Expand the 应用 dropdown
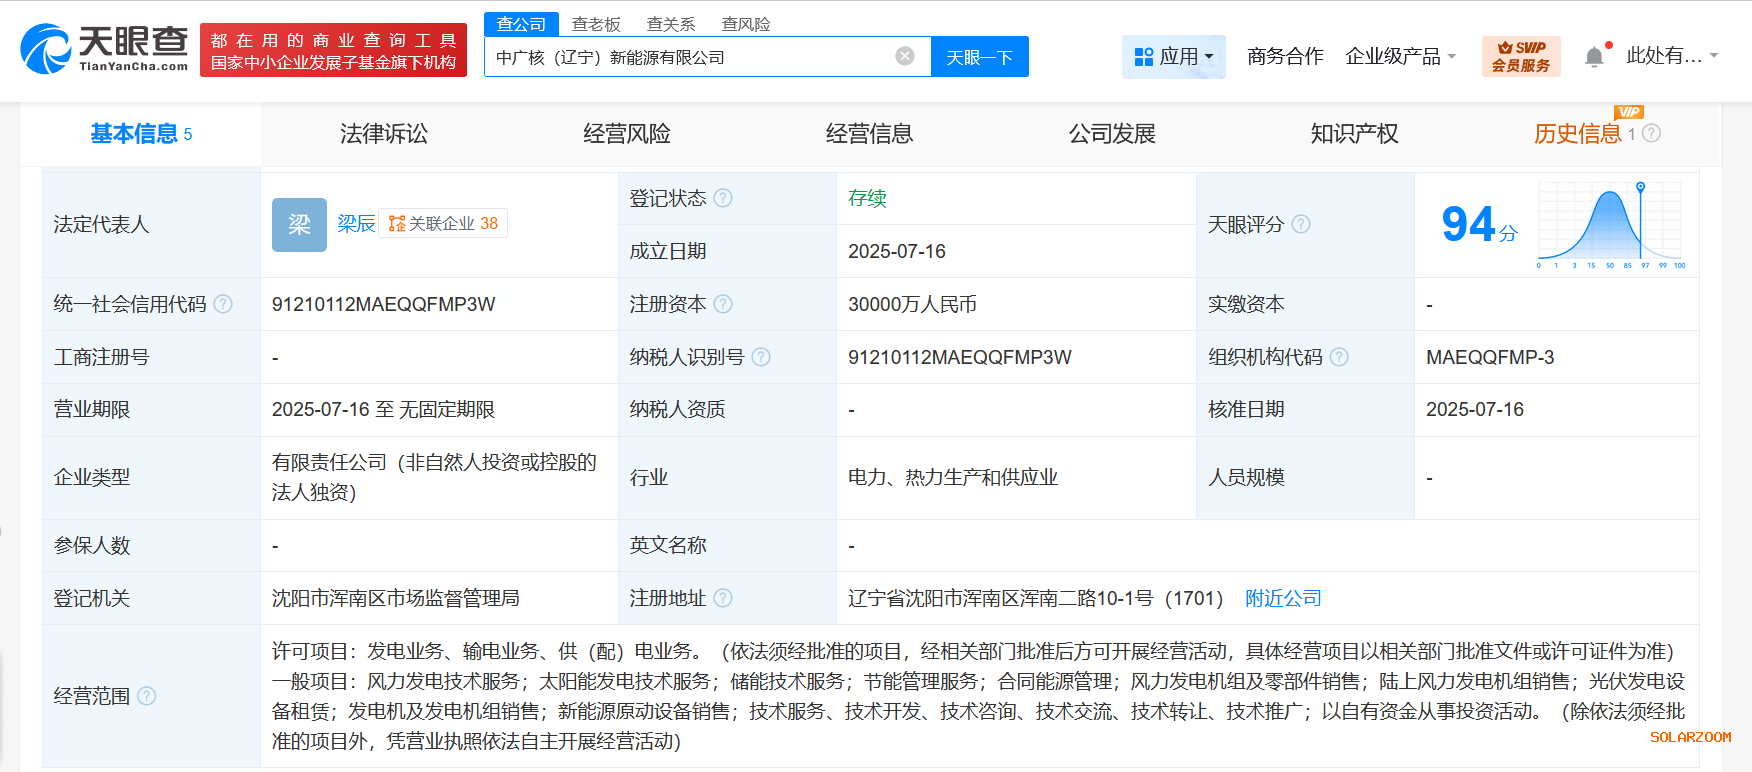1752x772 pixels. [x=1174, y=57]
